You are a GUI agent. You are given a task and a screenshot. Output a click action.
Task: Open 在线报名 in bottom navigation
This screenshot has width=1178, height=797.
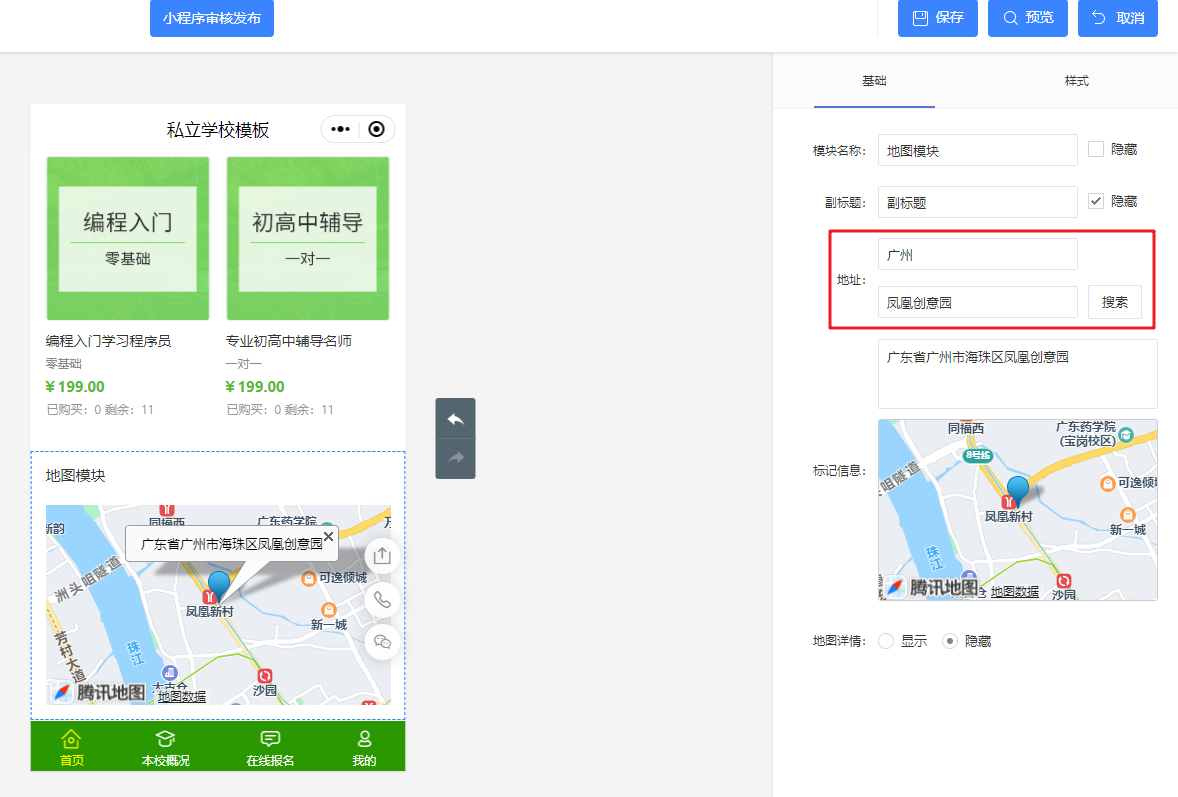click(270, 747)
